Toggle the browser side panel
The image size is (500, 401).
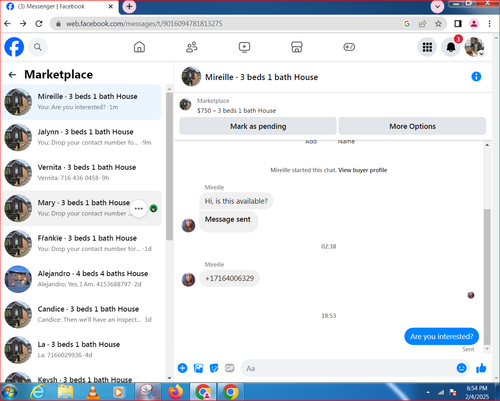click(x=458, y=24)
